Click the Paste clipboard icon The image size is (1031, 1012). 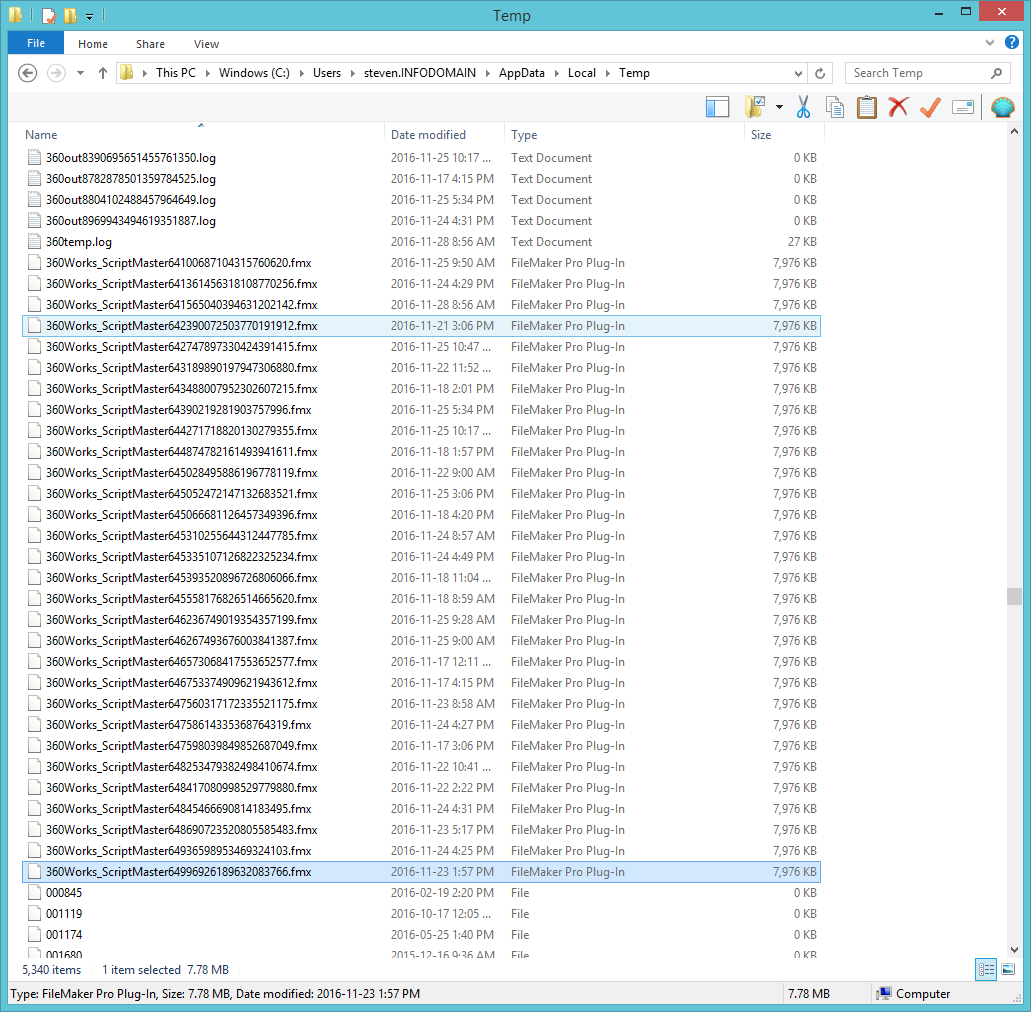[867, 107]
